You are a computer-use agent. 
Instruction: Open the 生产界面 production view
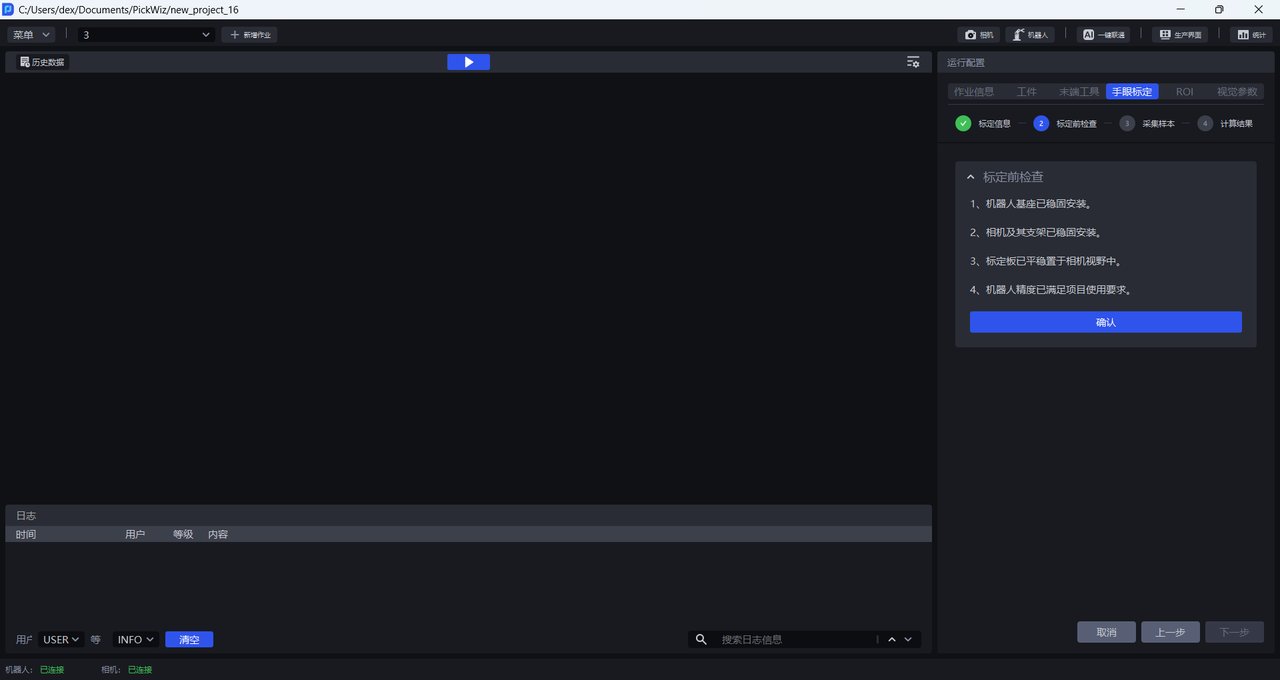point(1179,35)
